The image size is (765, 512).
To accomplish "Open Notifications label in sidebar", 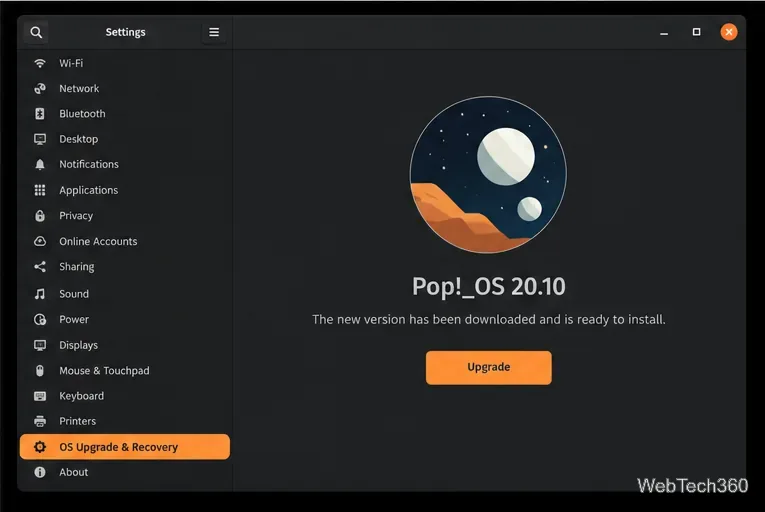I will point(89,164).
